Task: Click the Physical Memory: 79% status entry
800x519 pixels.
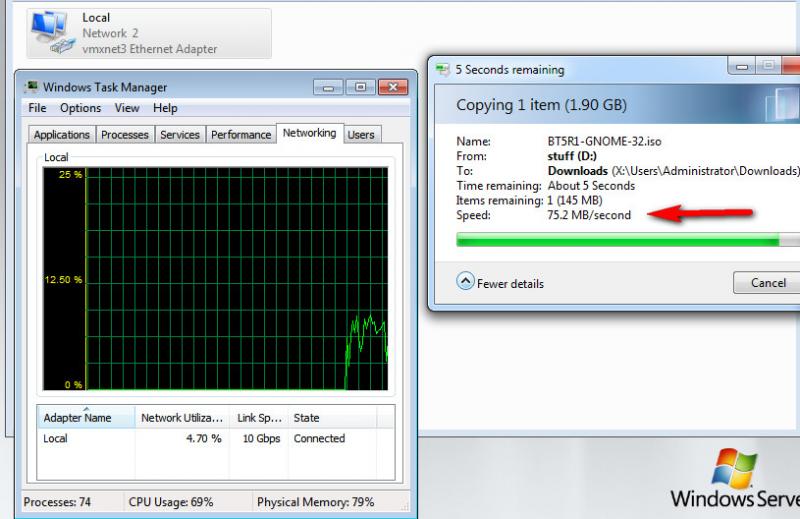Action: [x=315, y=502]
